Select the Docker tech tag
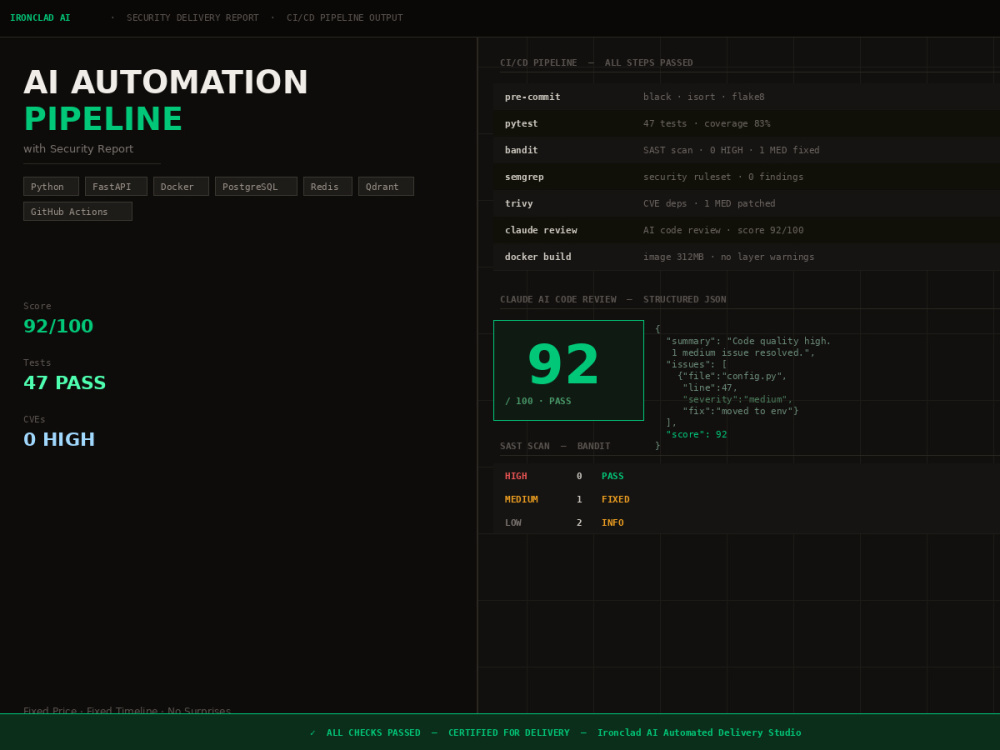1000x750 pixels. (x=181, y=186)
